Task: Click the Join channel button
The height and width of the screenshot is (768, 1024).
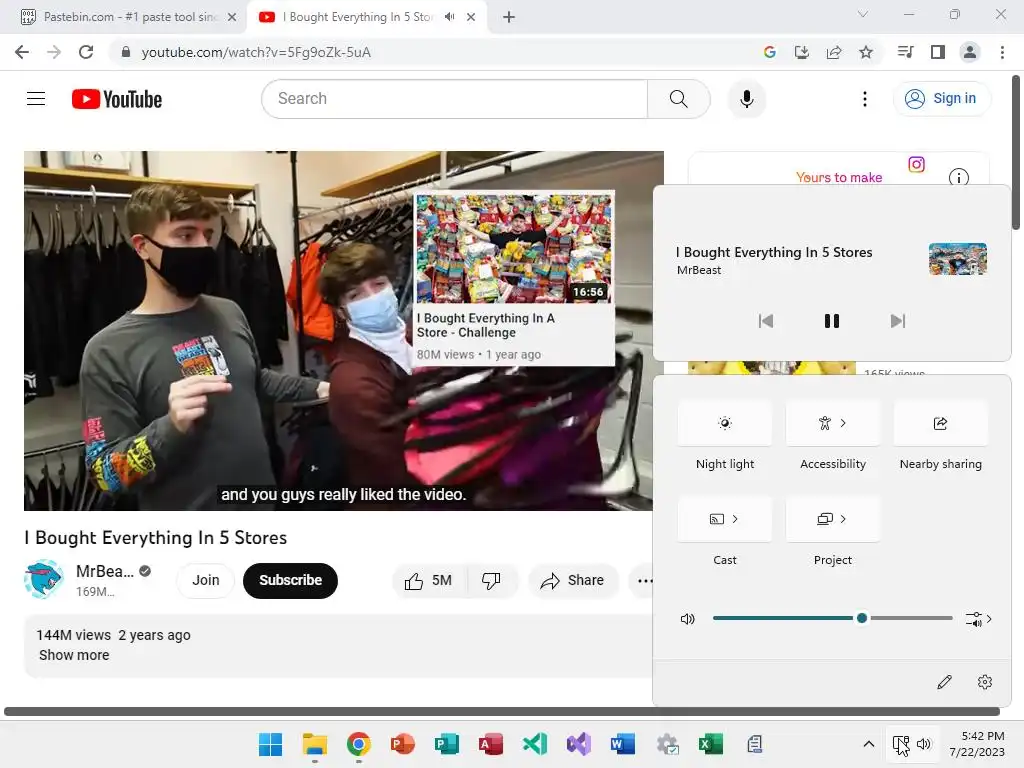Action: pyautogui.click(x=206, y=581)
